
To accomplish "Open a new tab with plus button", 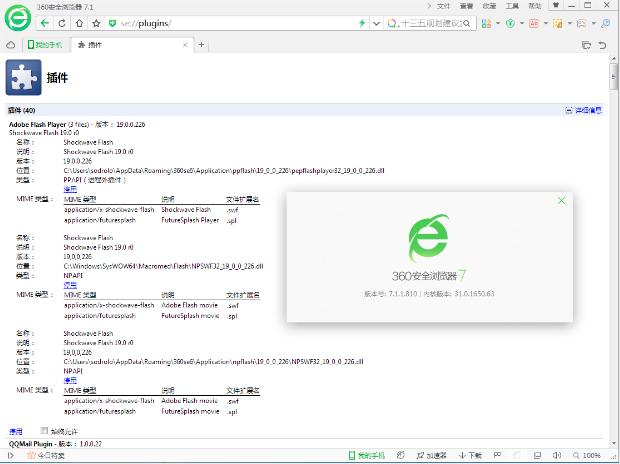I will 201,45.
